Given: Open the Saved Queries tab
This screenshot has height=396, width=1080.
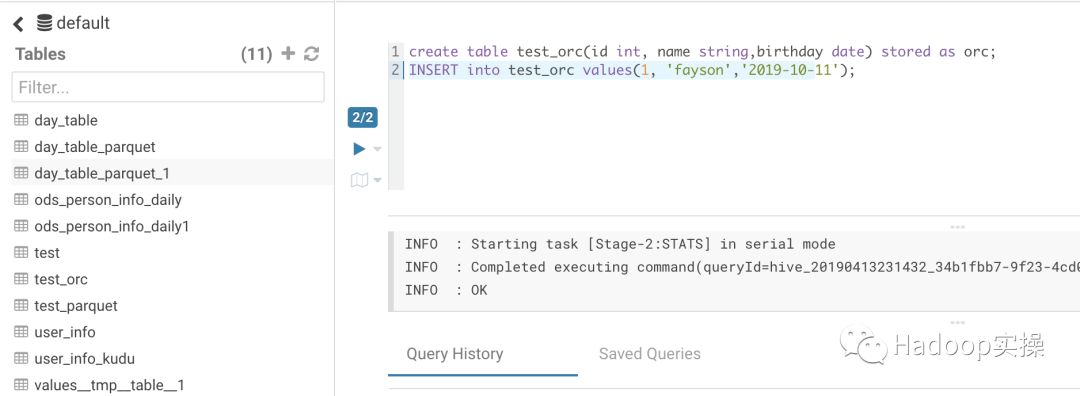Looking at the screenshot, I should point(650,354).
